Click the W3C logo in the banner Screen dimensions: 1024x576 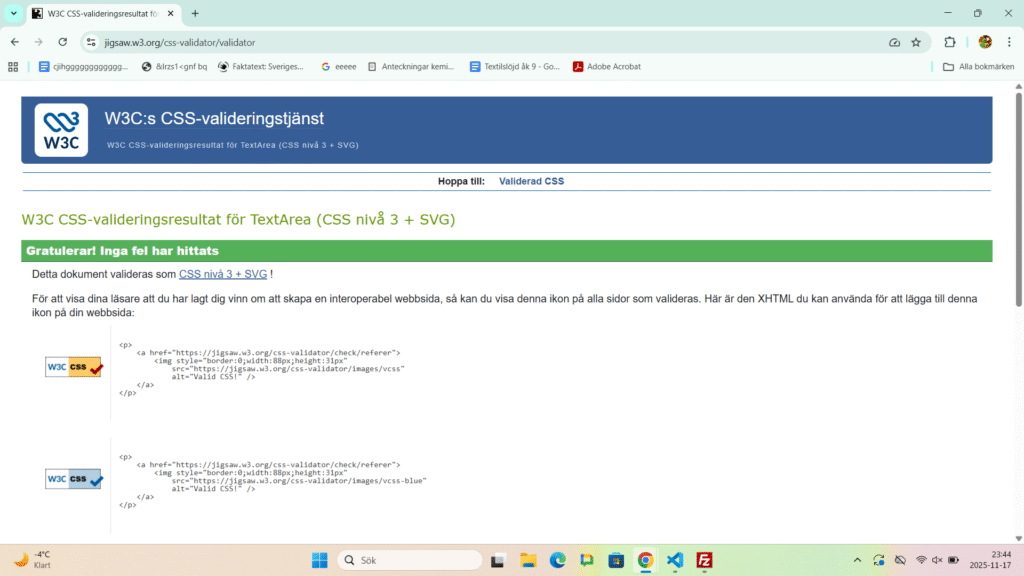(61, 130)
